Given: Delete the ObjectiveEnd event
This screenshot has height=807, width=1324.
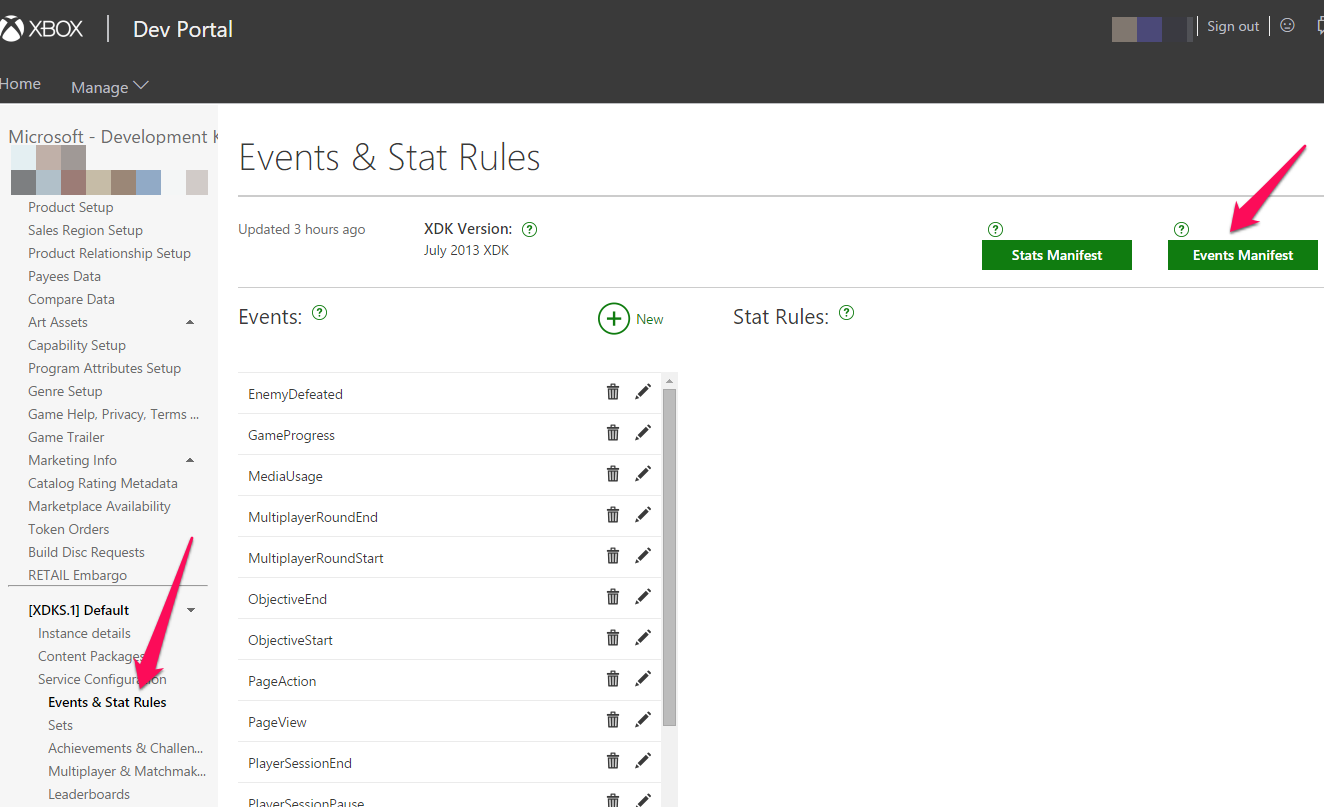Looking at the screenshot, I should (x=613, y=597).
